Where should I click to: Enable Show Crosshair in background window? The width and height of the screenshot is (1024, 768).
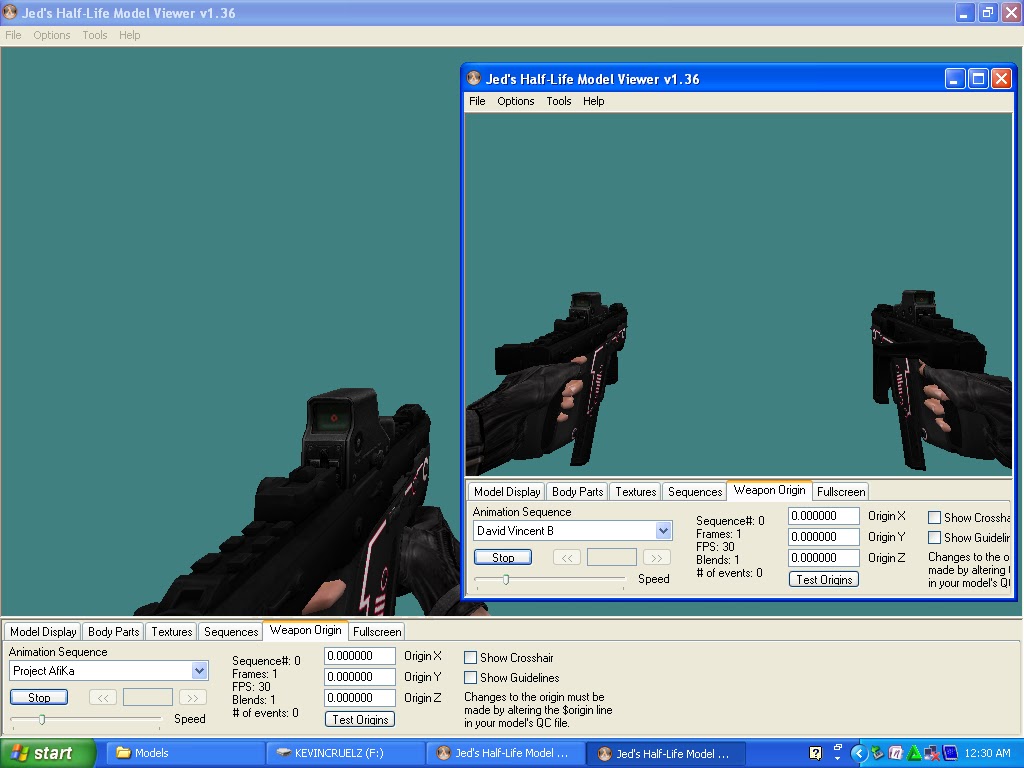tap(470, 658)
